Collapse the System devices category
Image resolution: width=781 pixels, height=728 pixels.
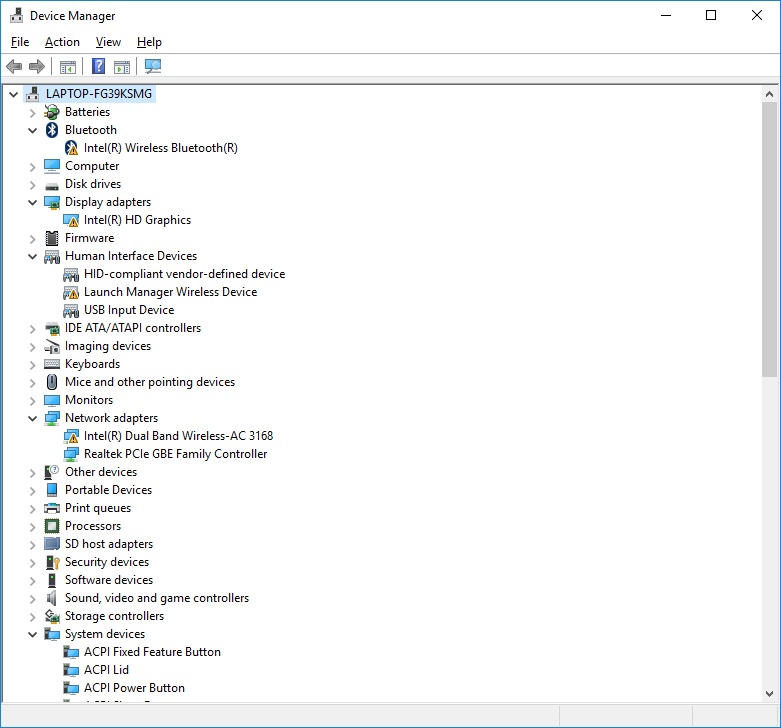click(32, 634)
